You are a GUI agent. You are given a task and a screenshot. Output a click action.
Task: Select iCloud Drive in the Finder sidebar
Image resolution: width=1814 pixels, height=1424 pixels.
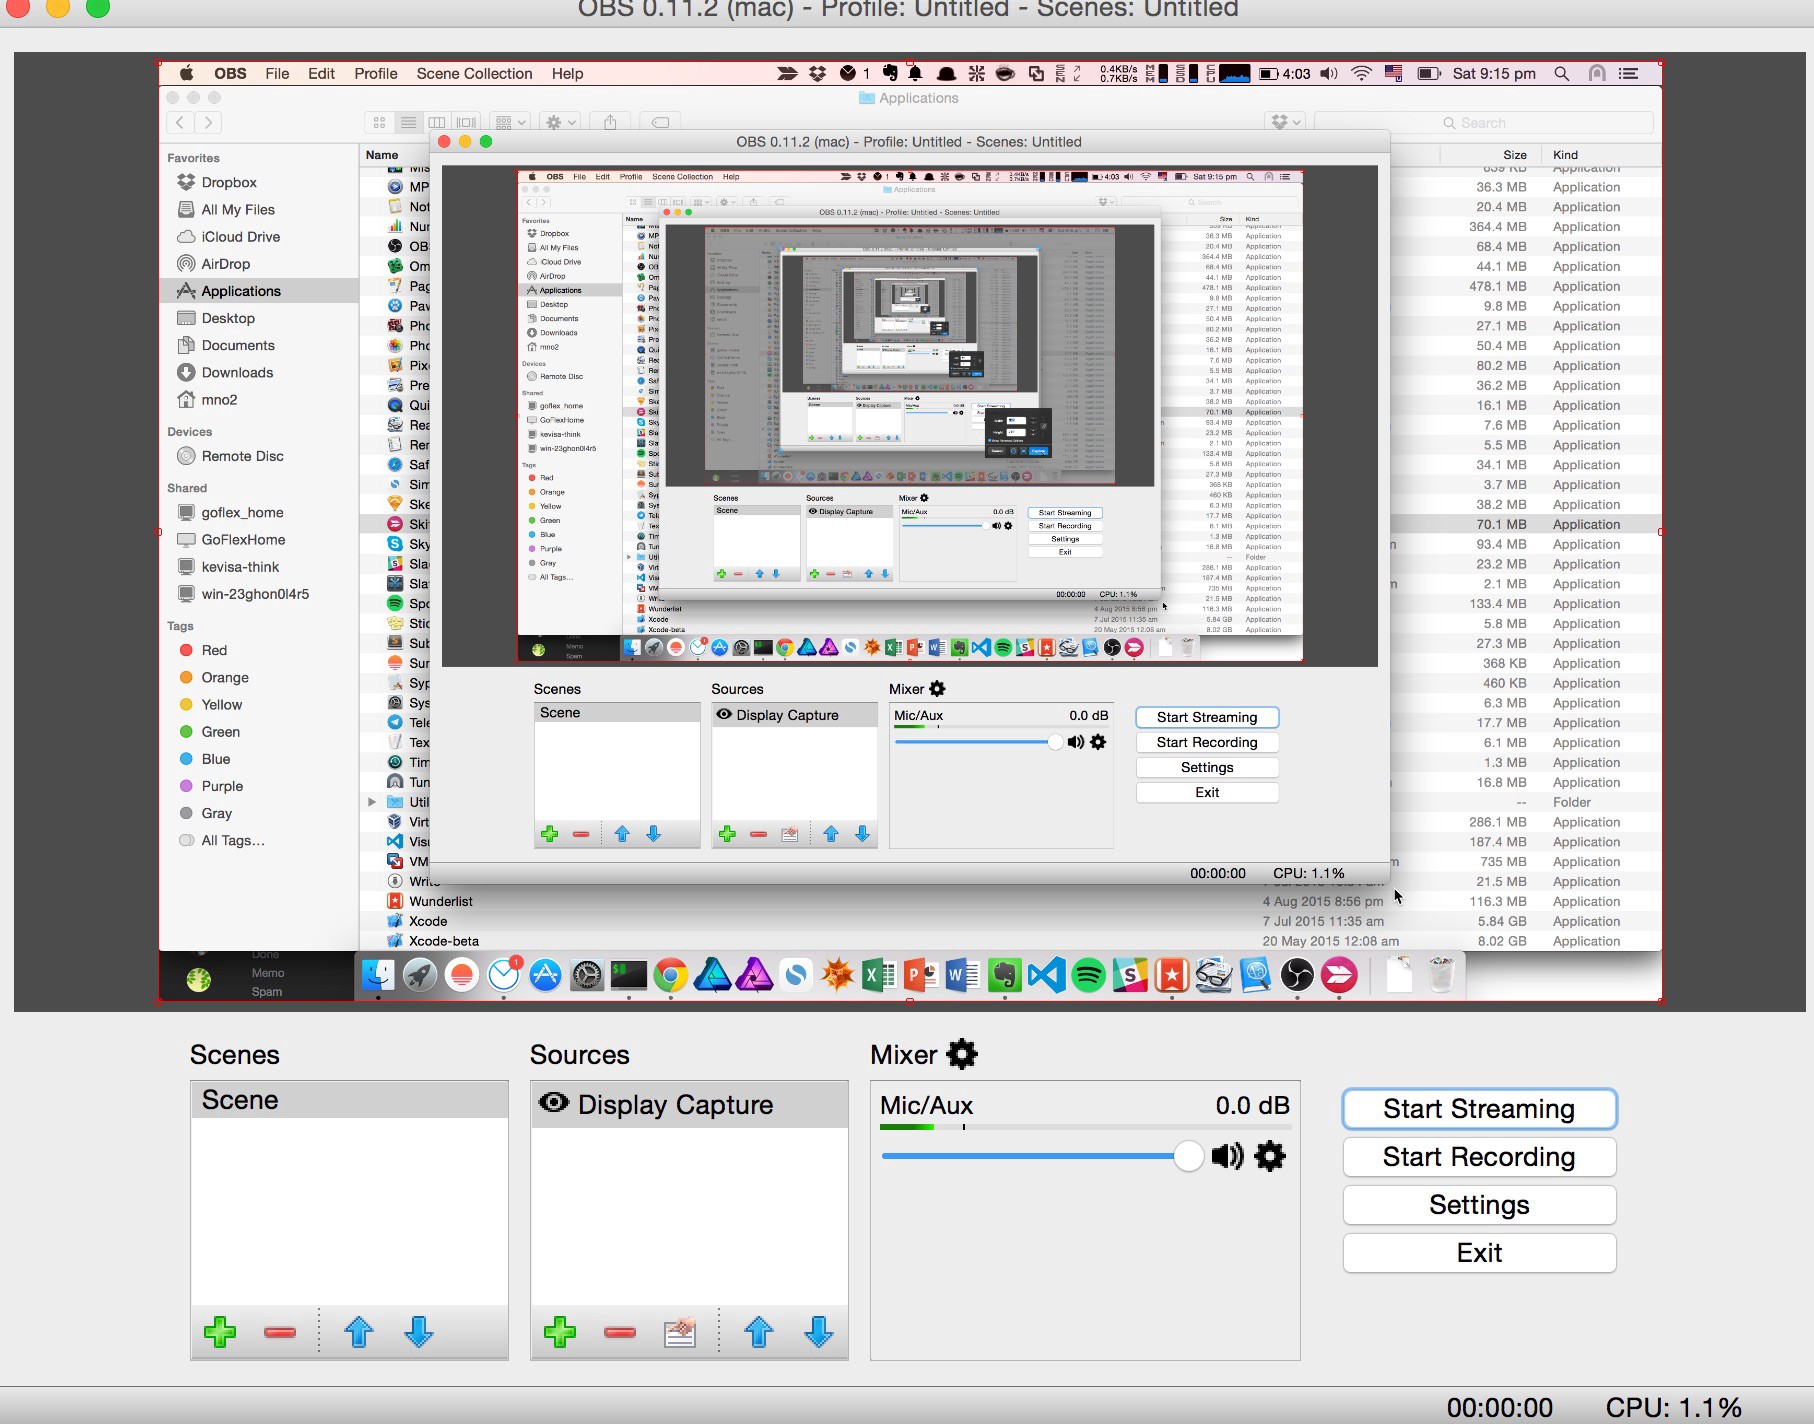coord(258,237)
